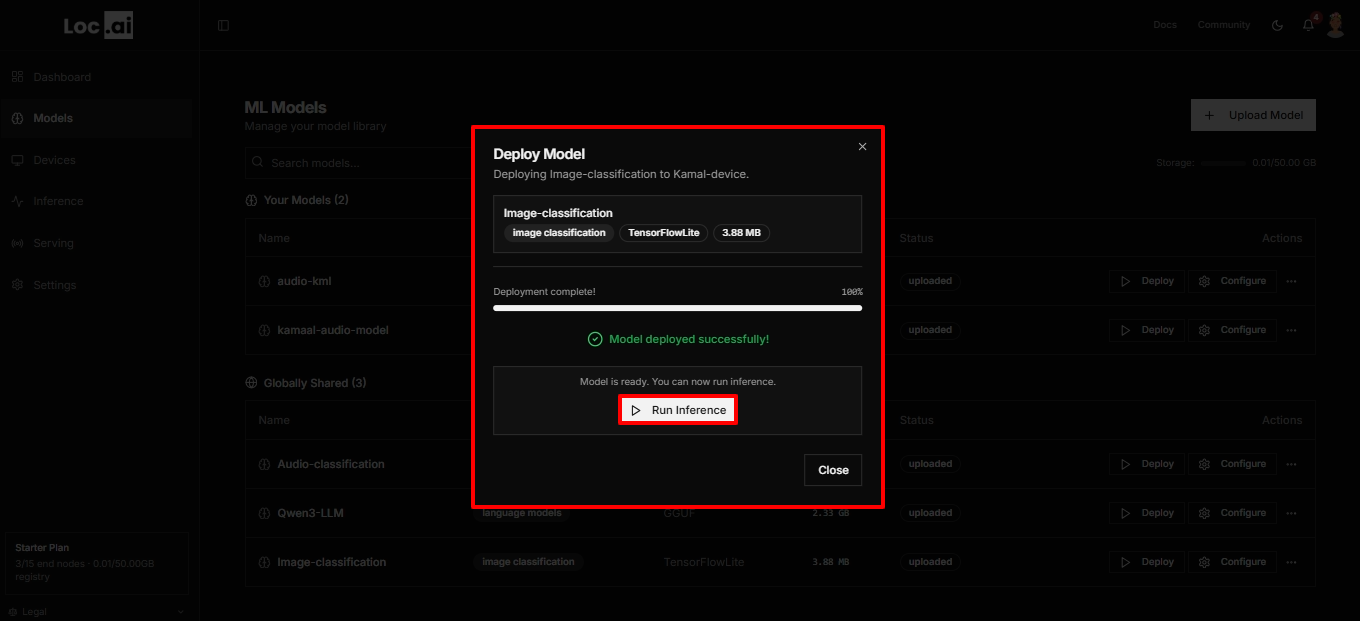
Task: Select Models in the sidebar
Action: click(96, 118)
